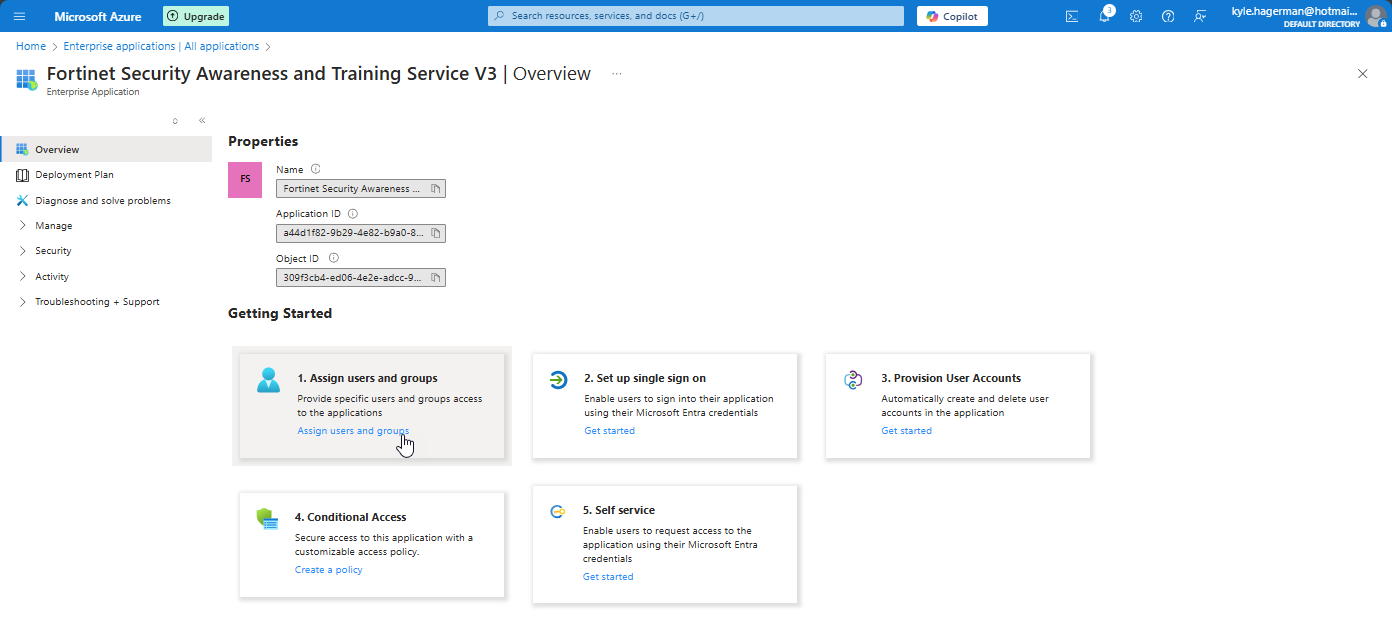Click the Create a policy link
Viewport: 1392px width, 617px height.
328,570
